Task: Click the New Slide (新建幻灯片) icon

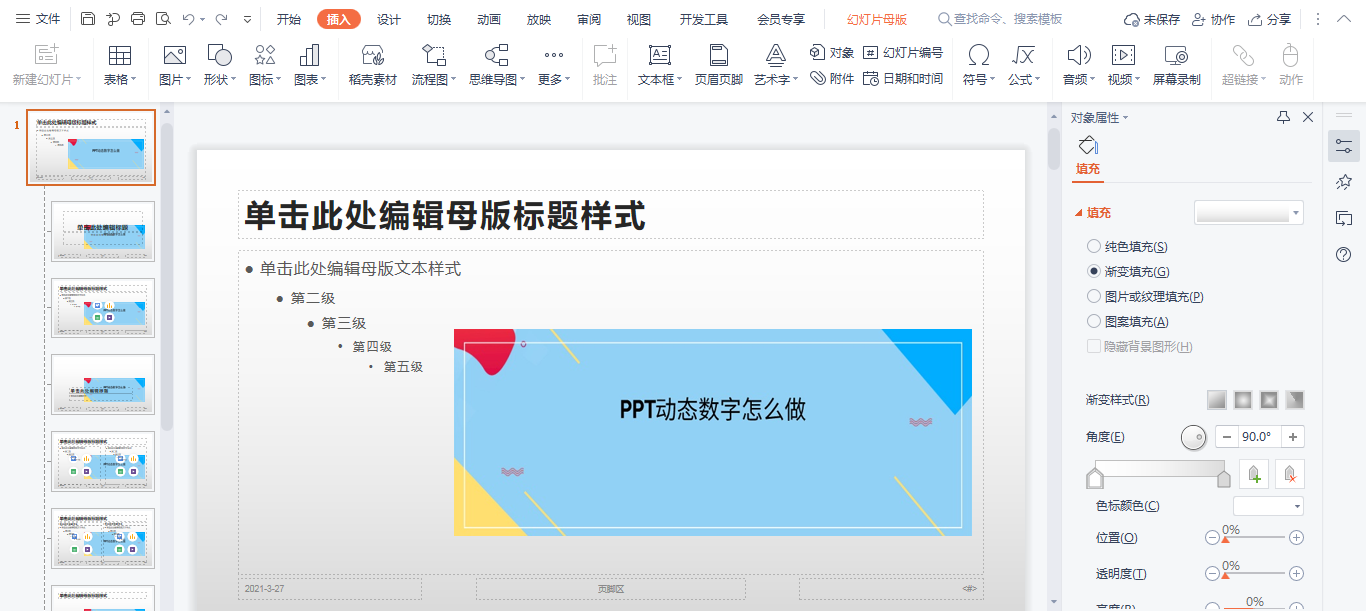Action: pyautogui.click(x=47, y=55)
